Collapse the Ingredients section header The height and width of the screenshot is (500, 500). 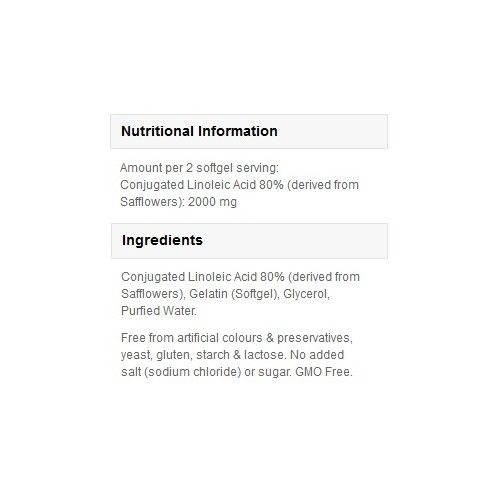click(x=249, y=241)
